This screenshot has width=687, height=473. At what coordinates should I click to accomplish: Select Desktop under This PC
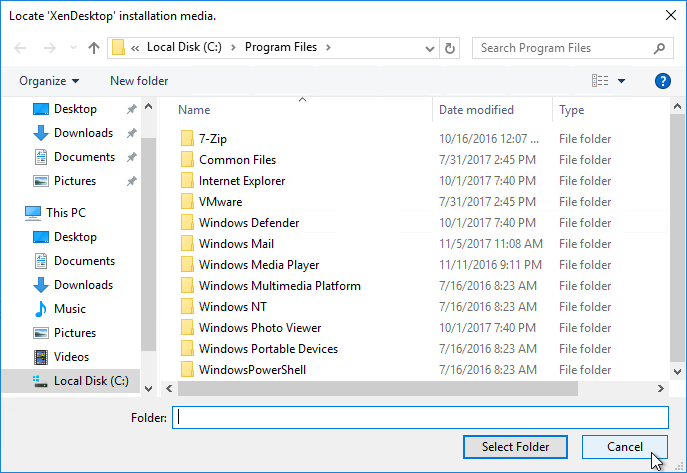pos(75,237)
